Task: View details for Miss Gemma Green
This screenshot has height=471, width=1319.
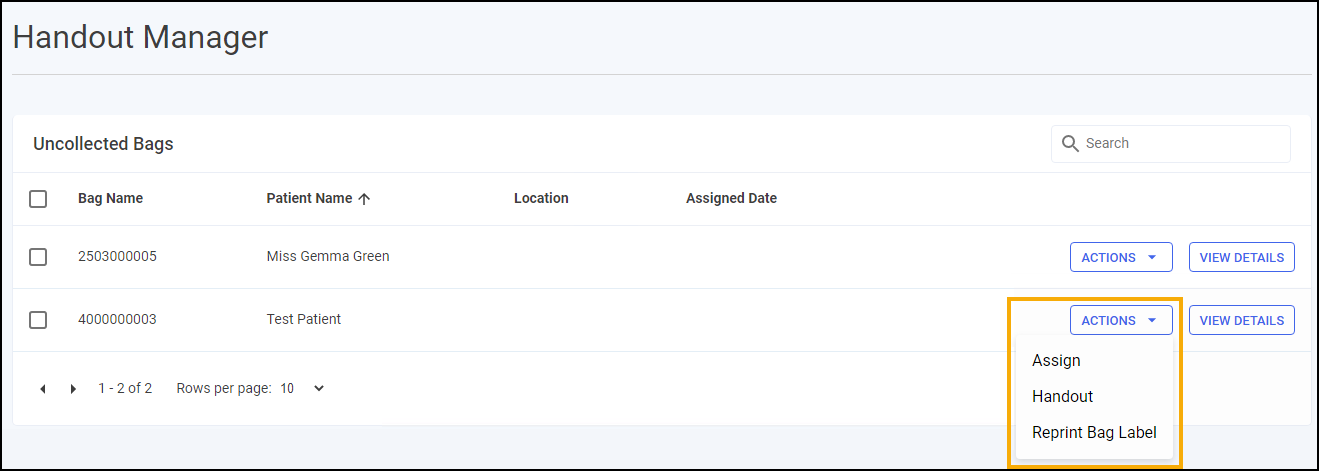Action: (x=1241, y=257)
